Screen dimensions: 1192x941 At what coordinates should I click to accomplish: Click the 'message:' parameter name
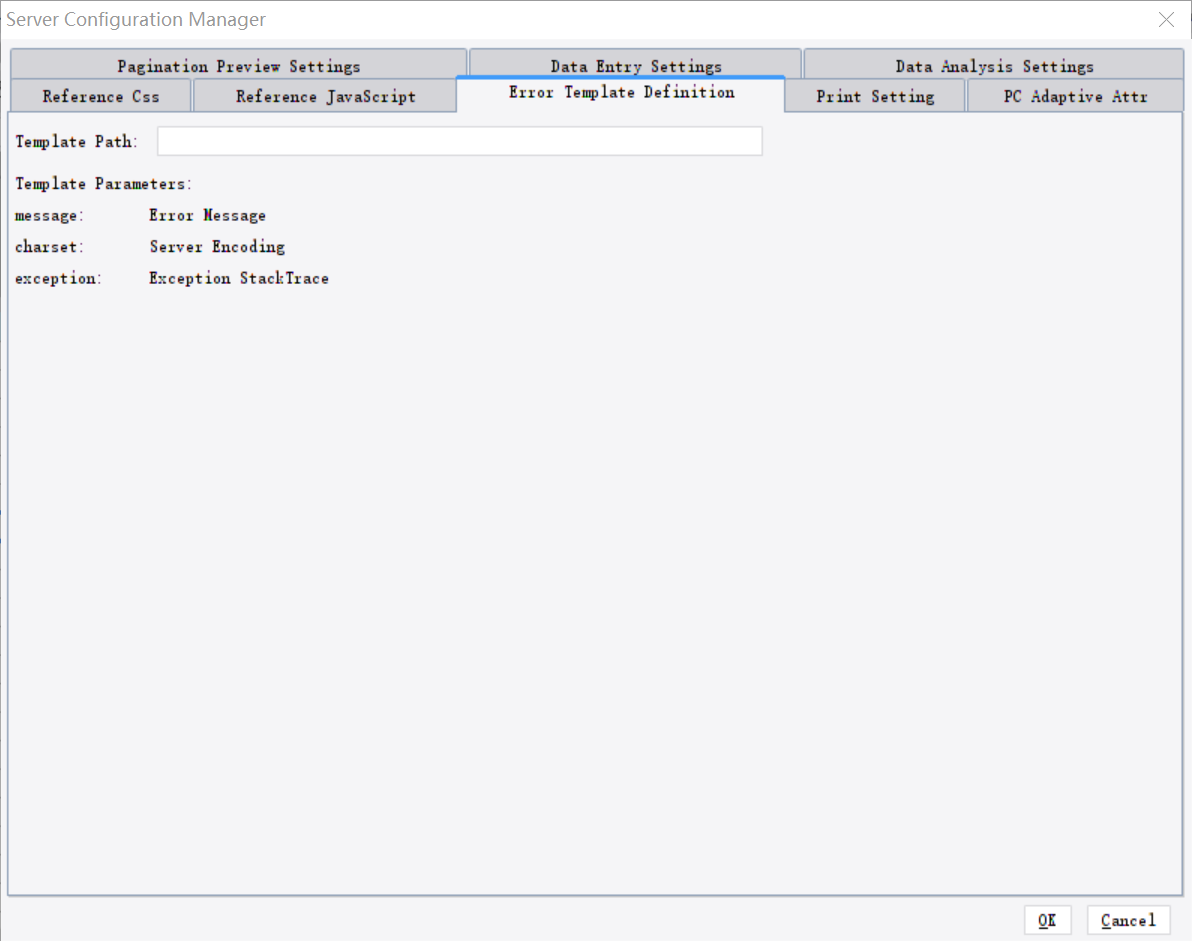click(x=49, y=216)
